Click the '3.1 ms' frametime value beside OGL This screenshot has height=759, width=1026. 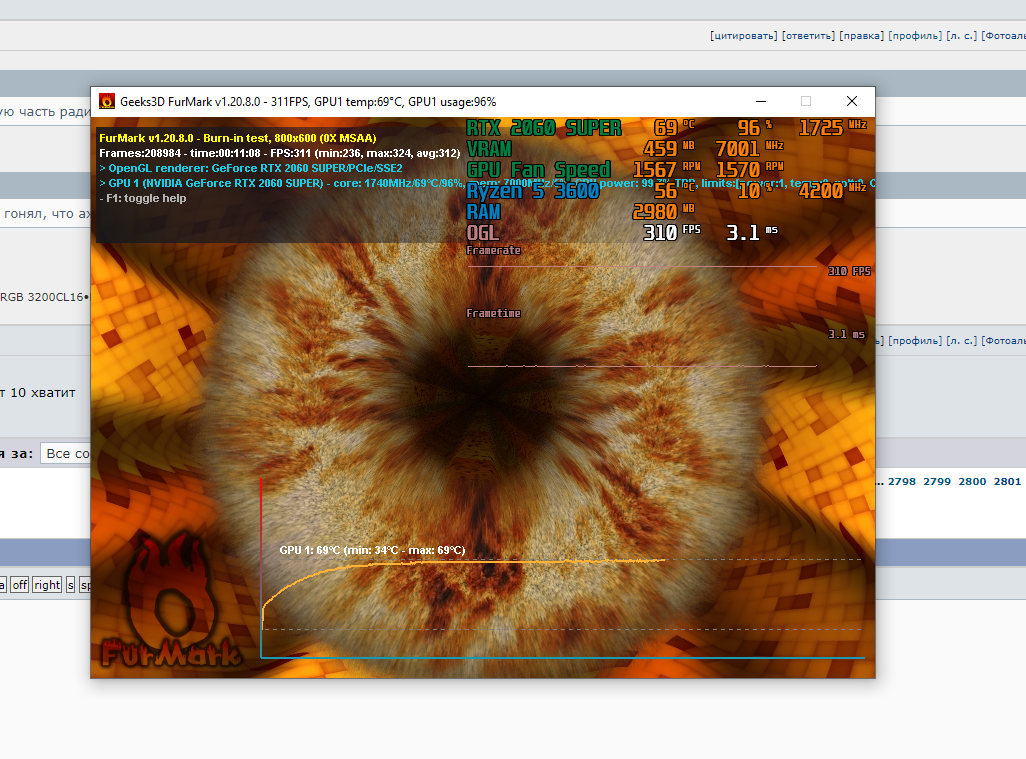[x=752, y=232]
